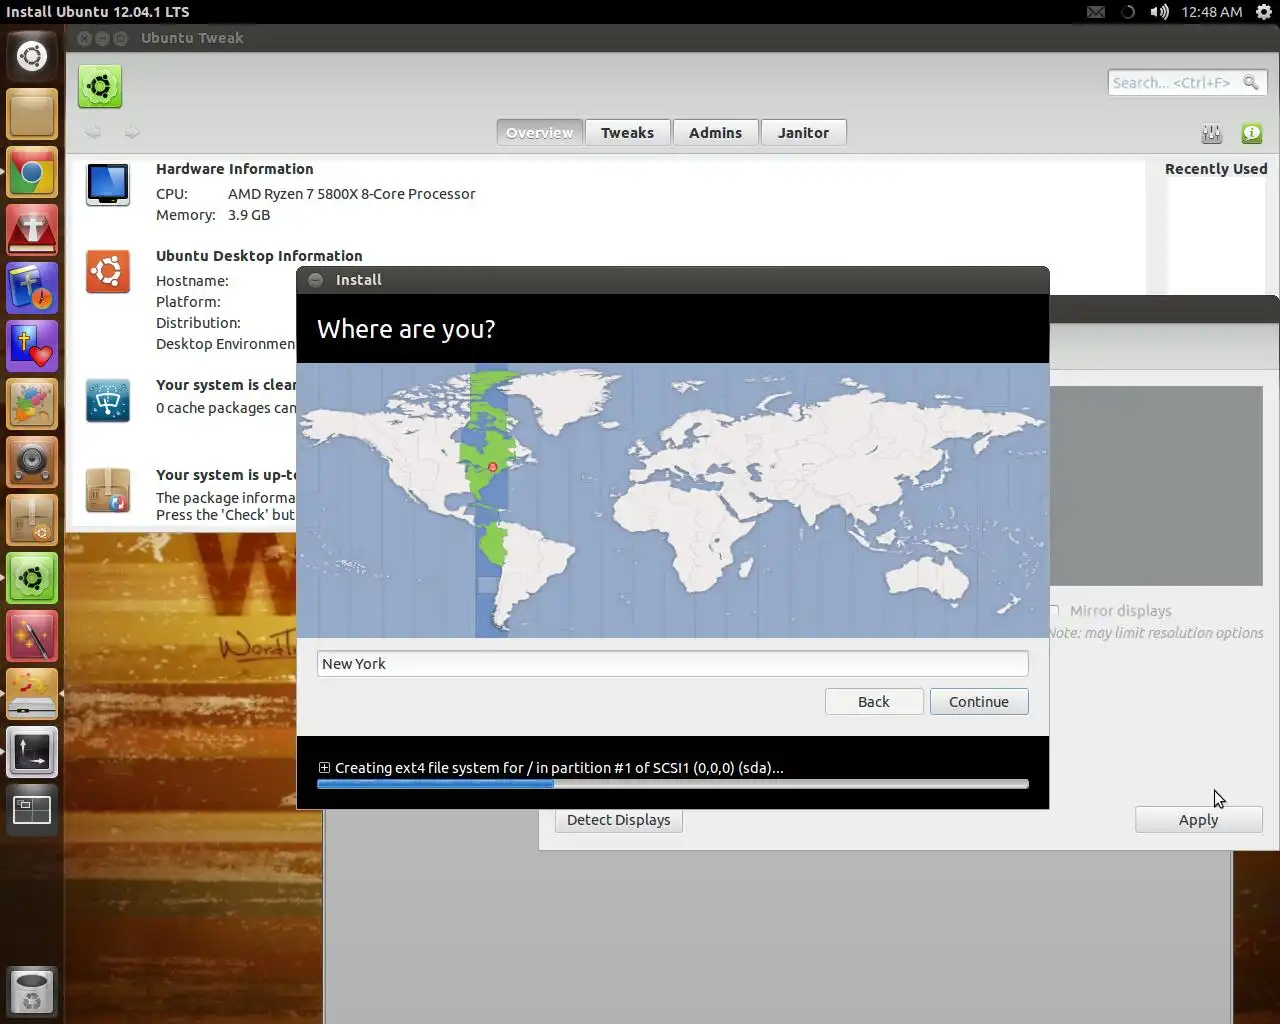Open the red Bible study app icon
The image size is (1280, 1024).
tap(32, 230)
